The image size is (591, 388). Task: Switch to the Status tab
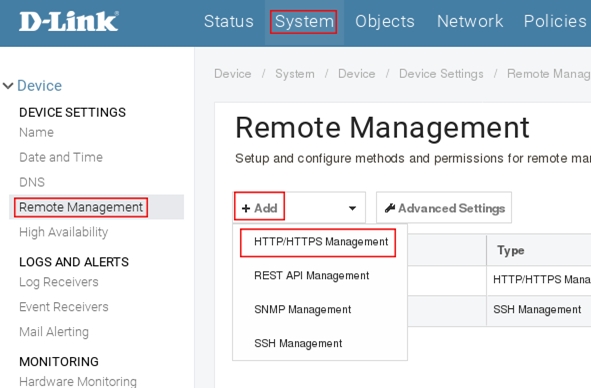coord(228,21)
